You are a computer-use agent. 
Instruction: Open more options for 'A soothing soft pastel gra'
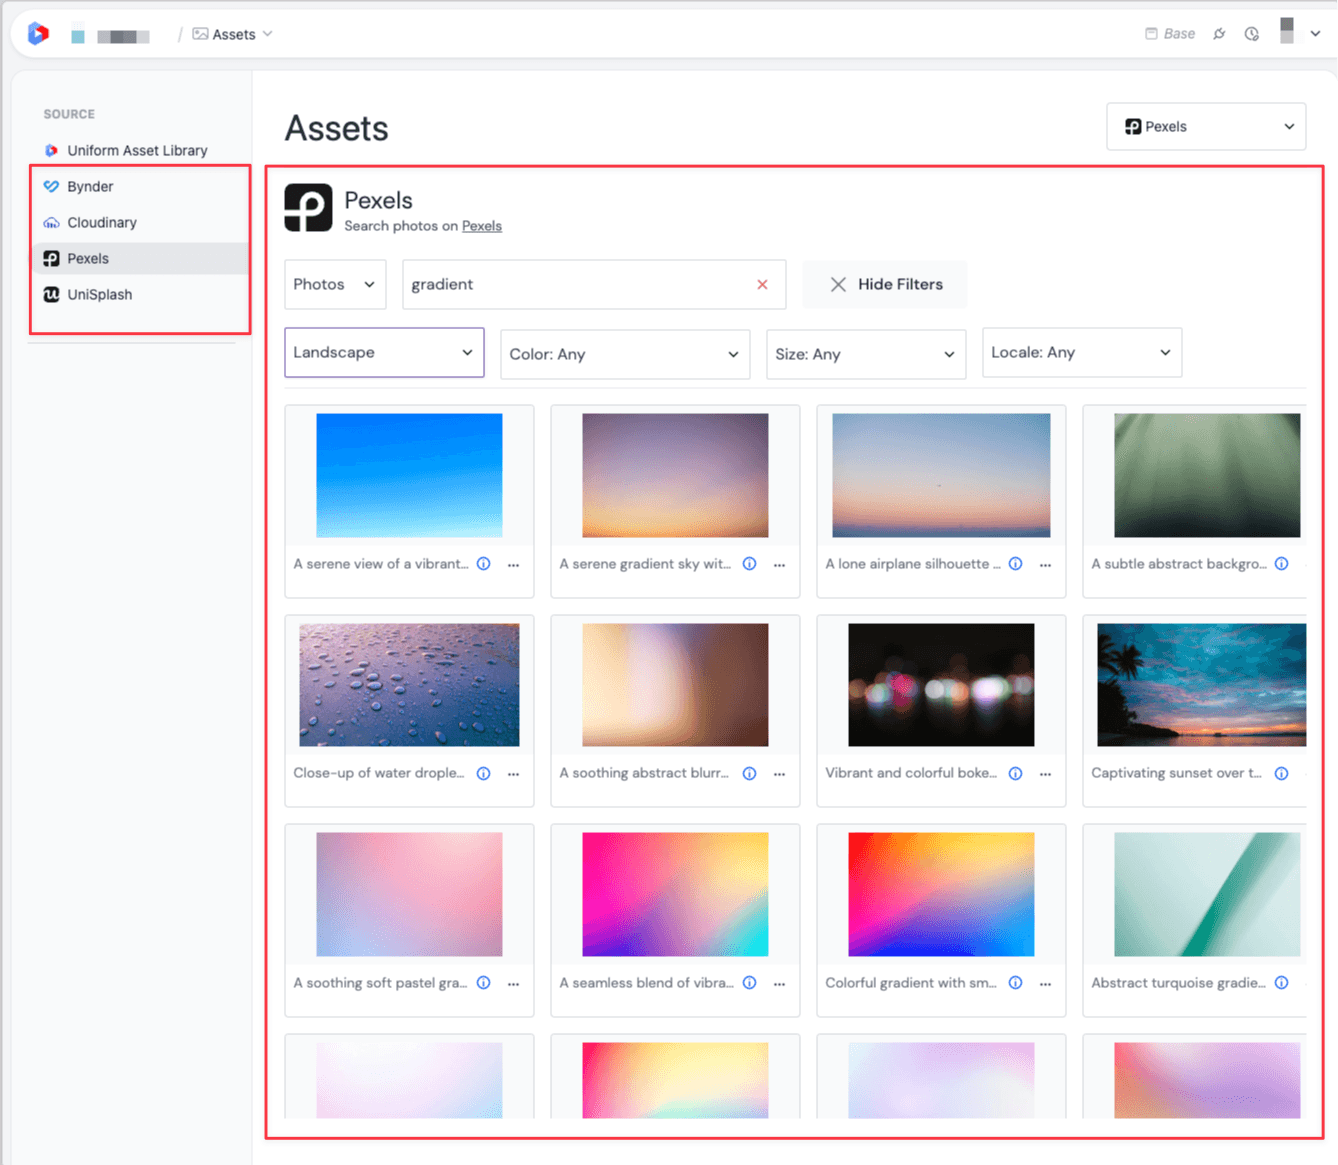pyautogui.click(x=514, y=984)
